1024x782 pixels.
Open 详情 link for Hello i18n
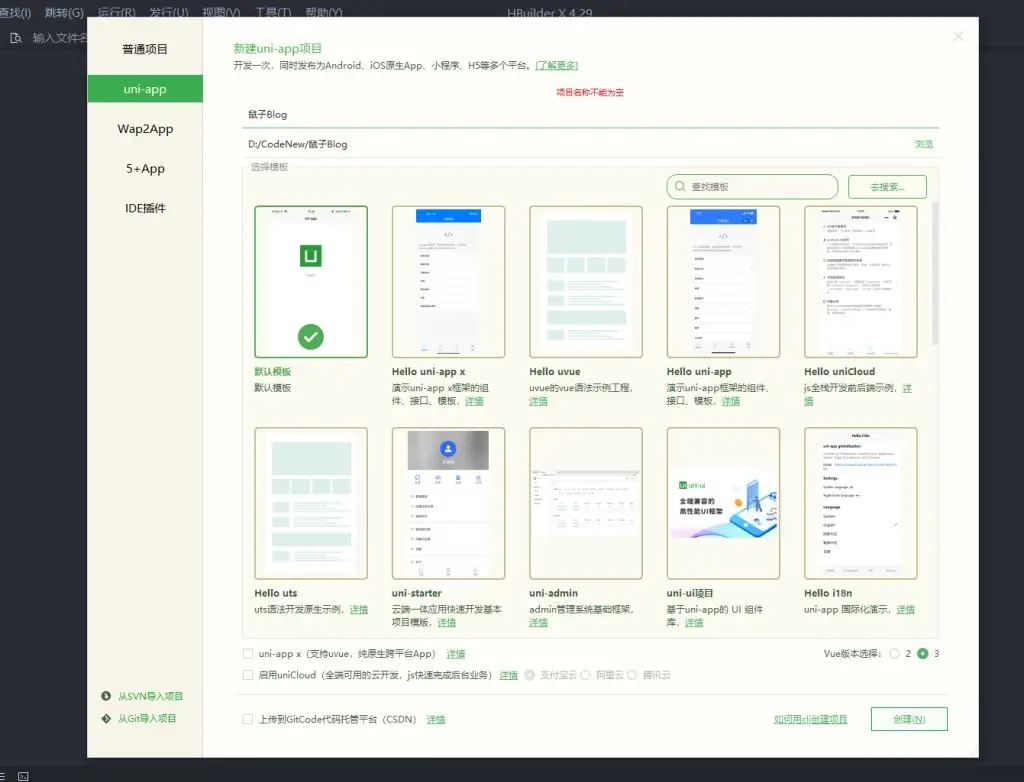coord(905,610)
